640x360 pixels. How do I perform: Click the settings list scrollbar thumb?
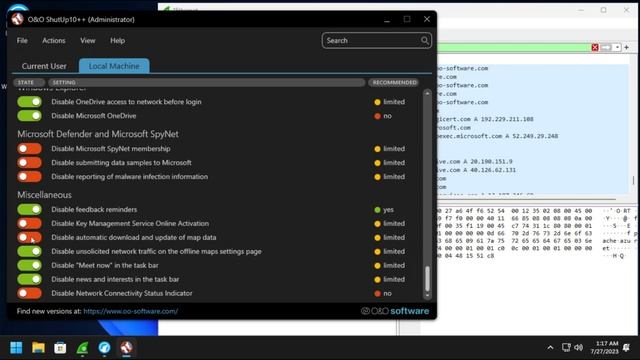click(427, 278)
